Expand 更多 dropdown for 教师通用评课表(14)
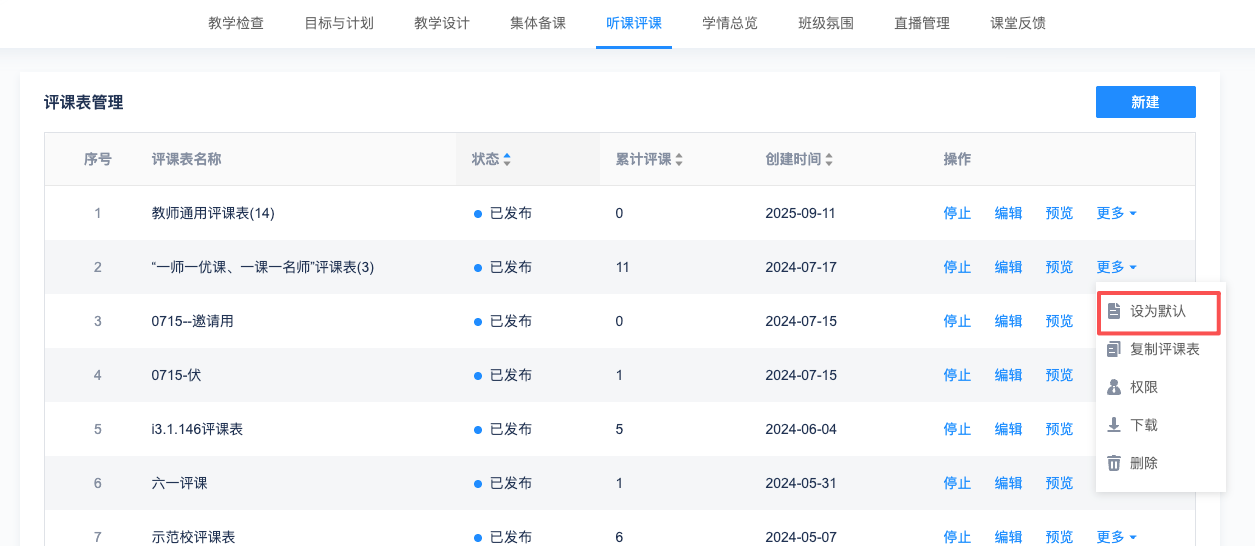 [x=1116, y=213]
